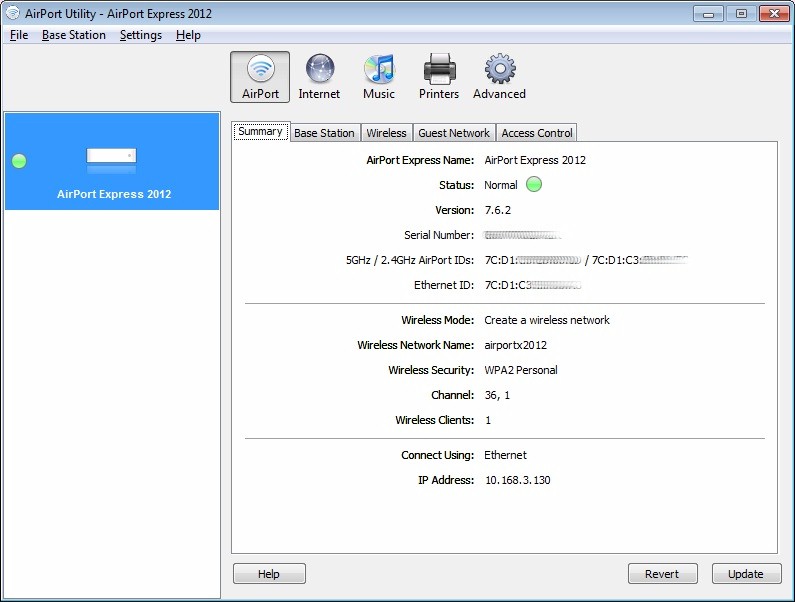Click the Wireless Clients count value
795x602 pixels.
[x=488, y=420]
